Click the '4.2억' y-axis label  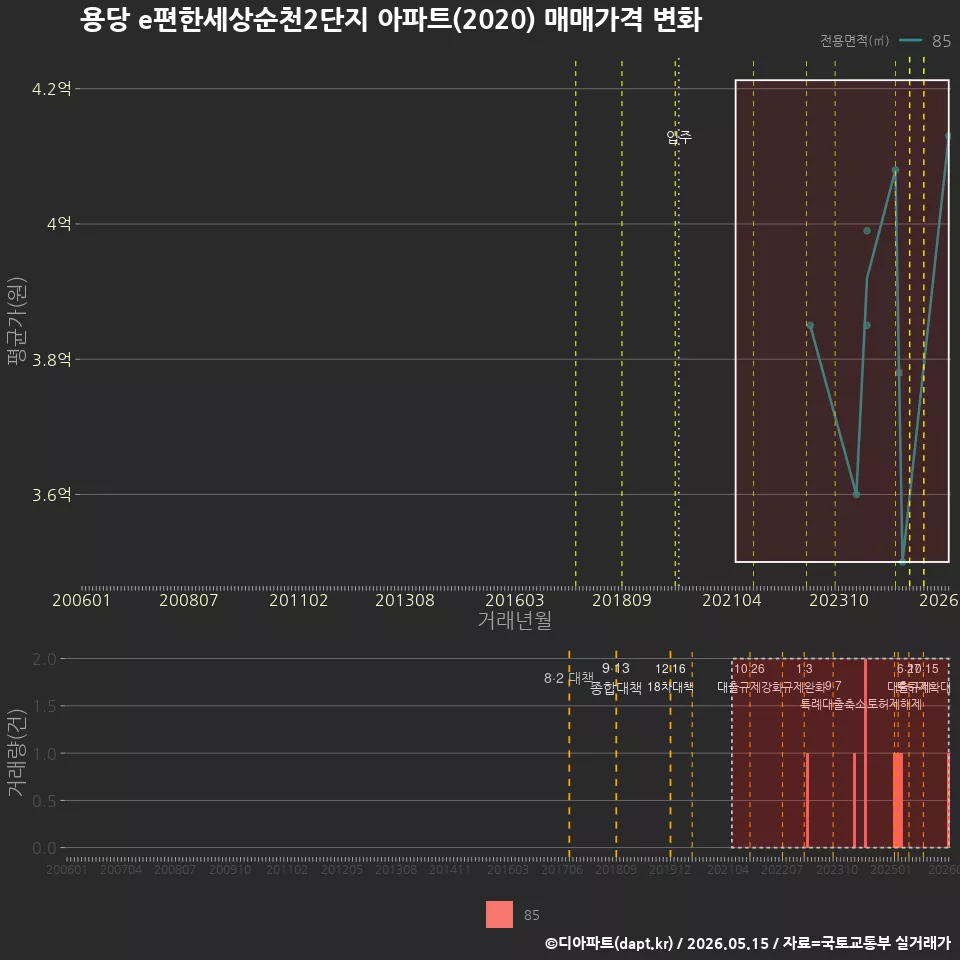(x=51, y=89)
